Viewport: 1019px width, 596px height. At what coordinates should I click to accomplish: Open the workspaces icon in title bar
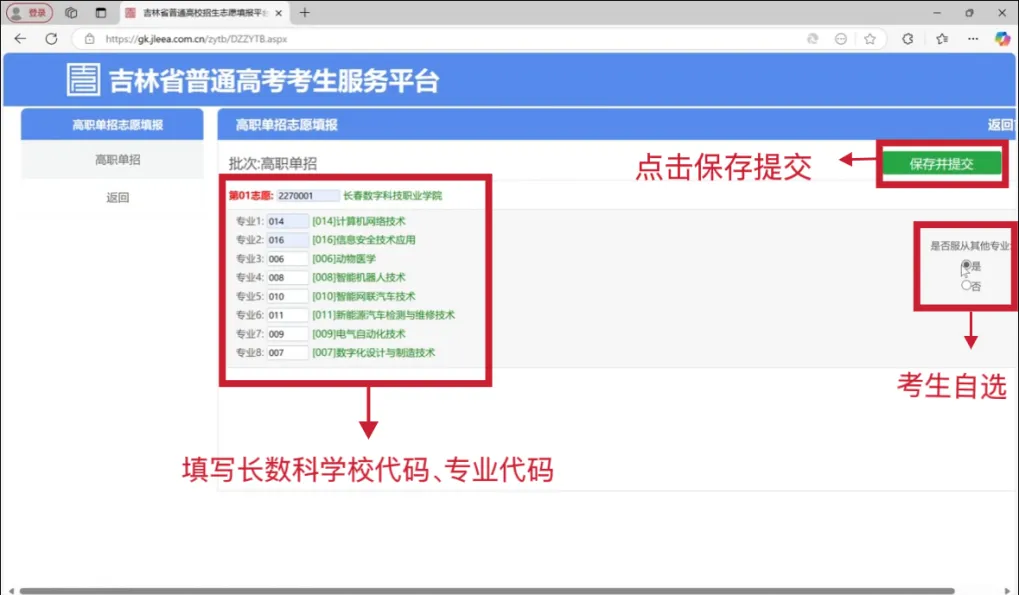pyautogui.click(x=71, y=13)
